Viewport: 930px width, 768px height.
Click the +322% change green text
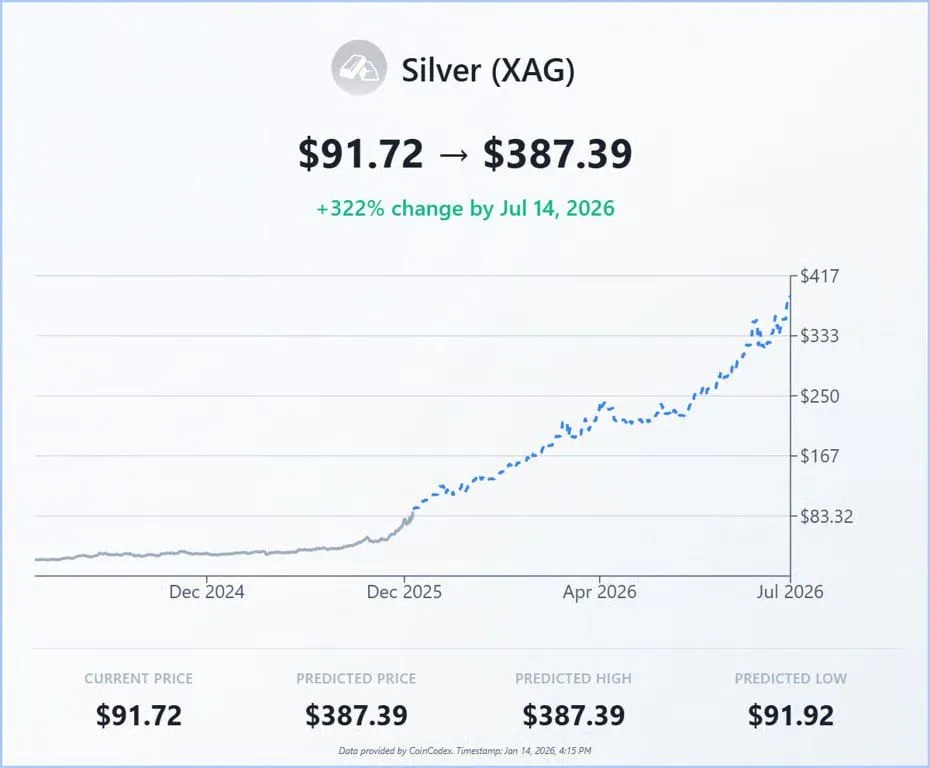pyautogui.click(x=465, y=209)
